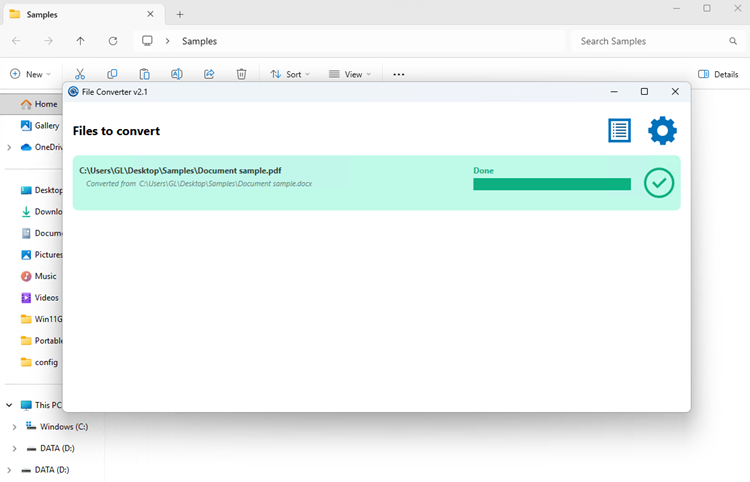Click the Share icon in toolbar
The height and width of the screenshot is (482, 750).
(x=209, y=74)
